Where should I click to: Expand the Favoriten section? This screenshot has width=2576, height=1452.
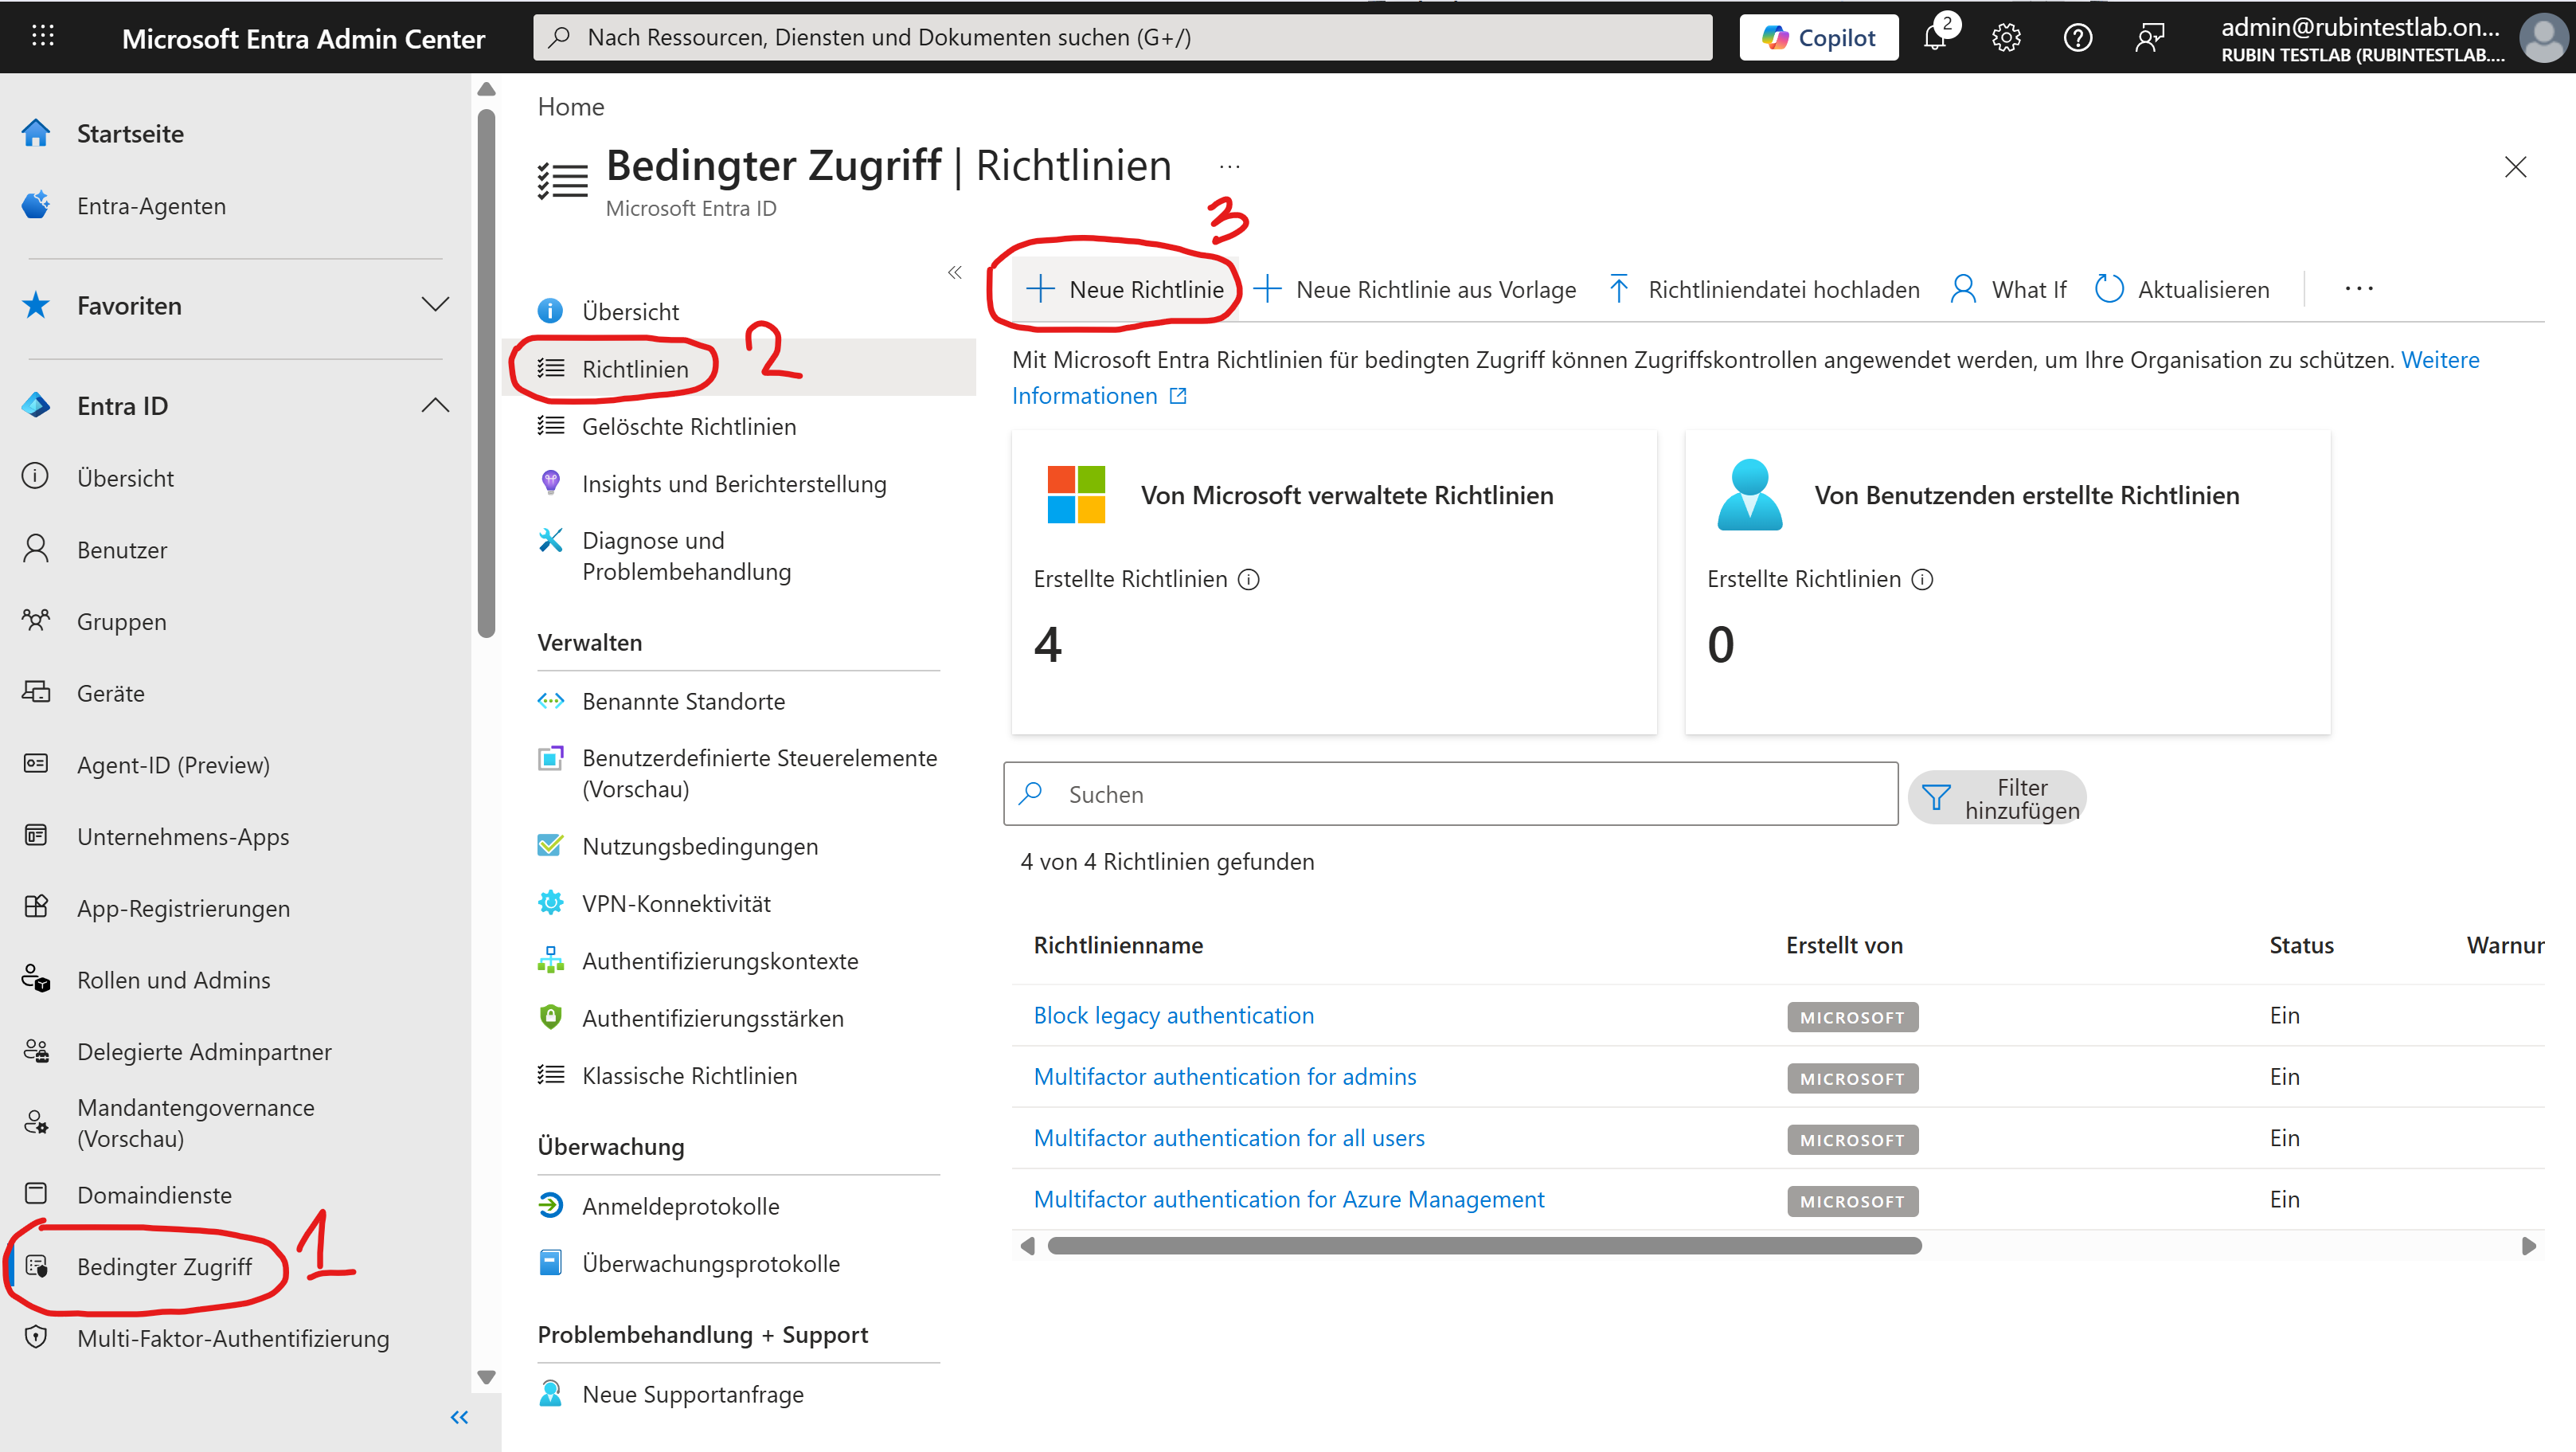[x=435, y=304]
